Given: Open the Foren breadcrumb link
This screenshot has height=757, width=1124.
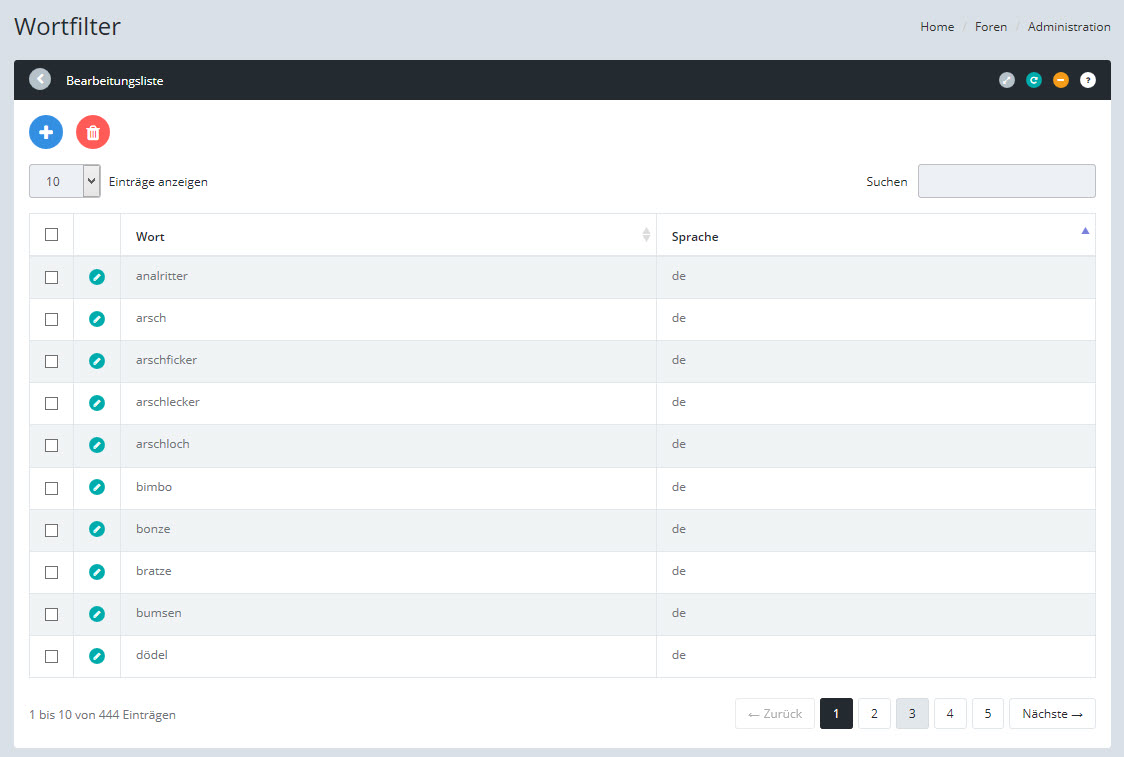Looking at the screenshot, I should 991,27.
